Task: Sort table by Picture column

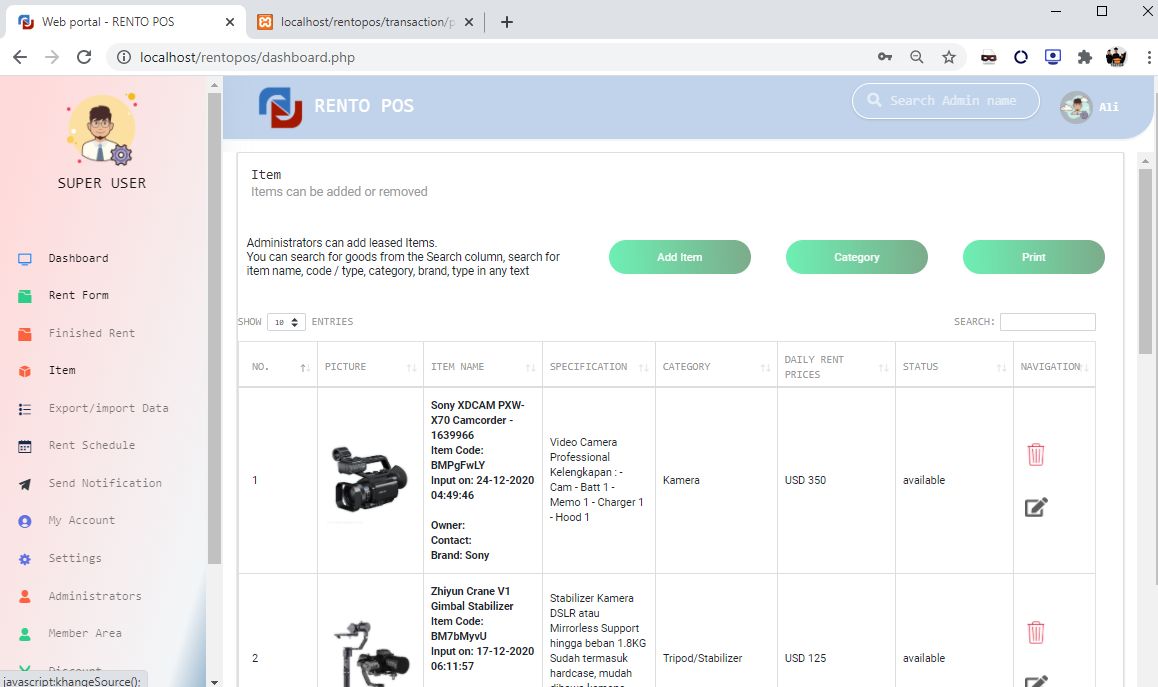Action: (370, 366)
